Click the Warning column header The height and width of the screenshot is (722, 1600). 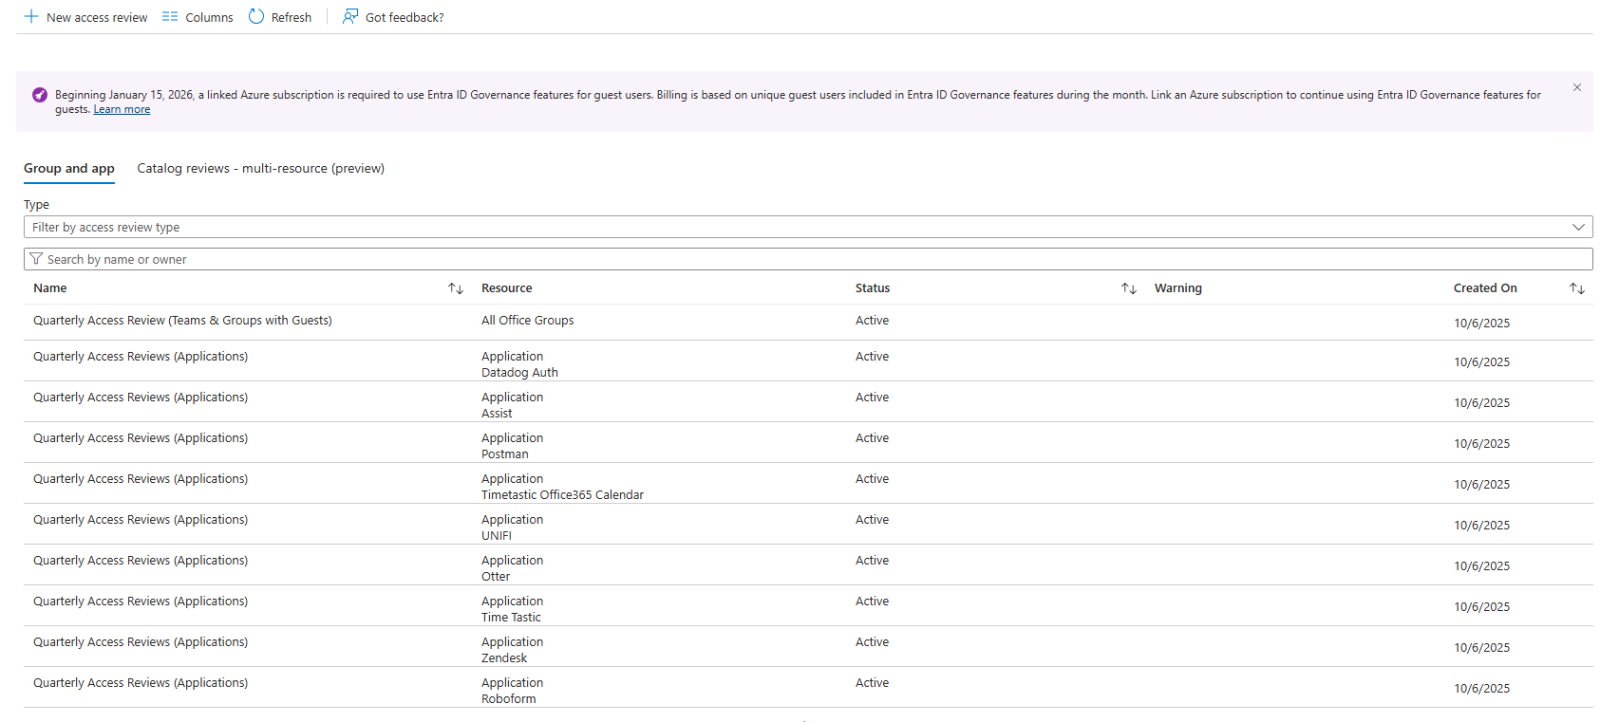pyautogui.click(x=1178, y=288)
